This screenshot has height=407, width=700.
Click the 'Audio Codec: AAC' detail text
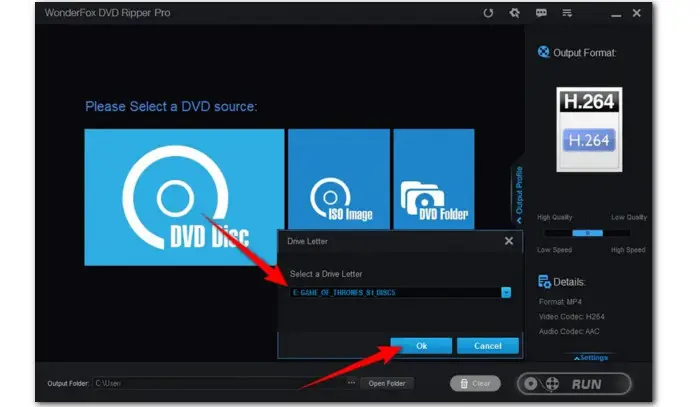569,331
